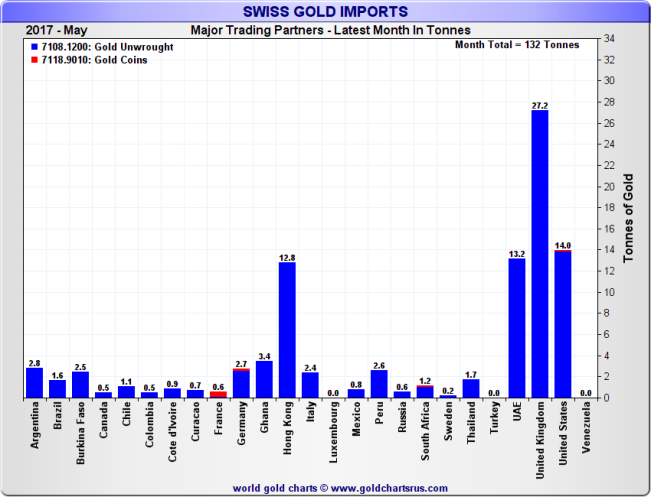
Task: Select the United States bar
Action: pos(562,324)
